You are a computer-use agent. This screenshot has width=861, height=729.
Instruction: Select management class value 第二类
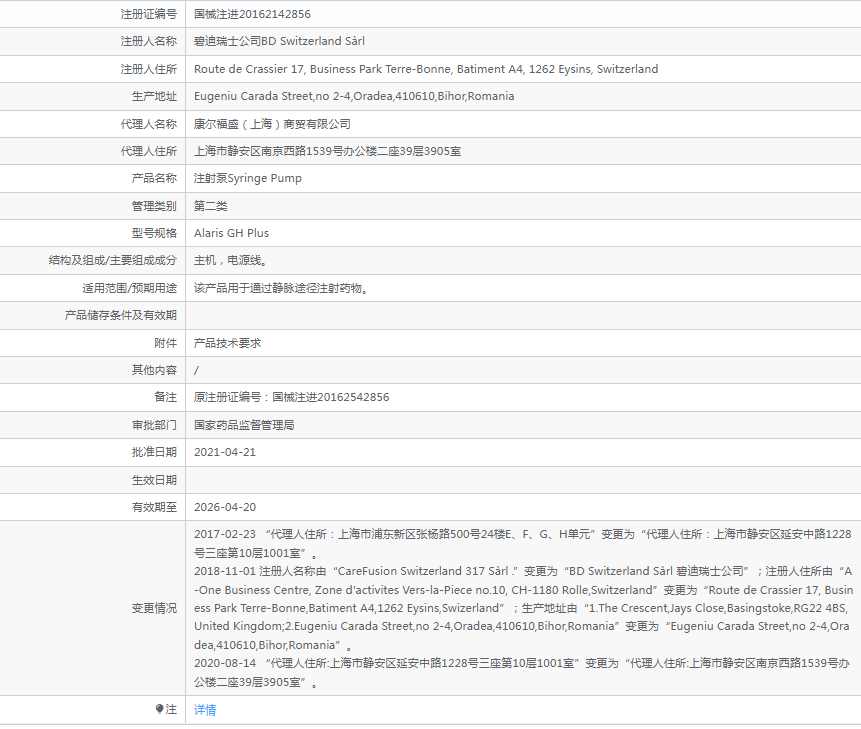coord(210,206)
